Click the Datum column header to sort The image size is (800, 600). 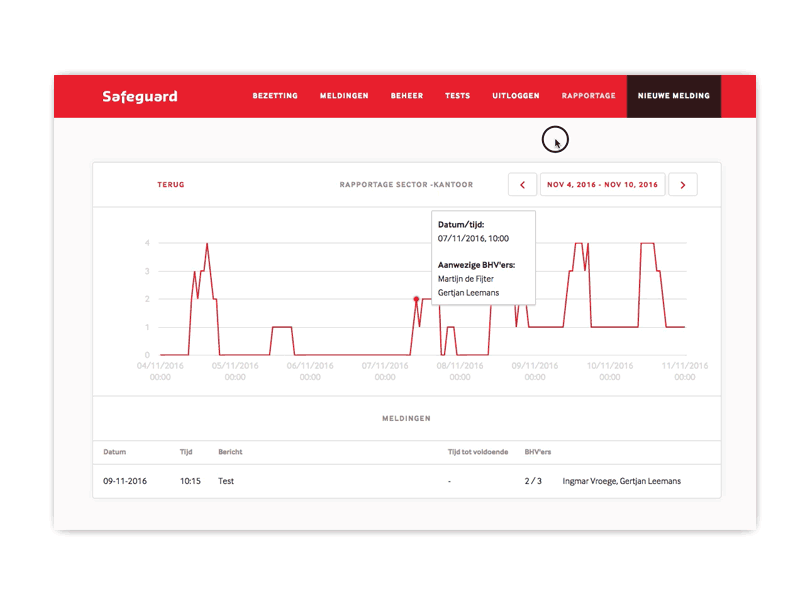[114, 451]
